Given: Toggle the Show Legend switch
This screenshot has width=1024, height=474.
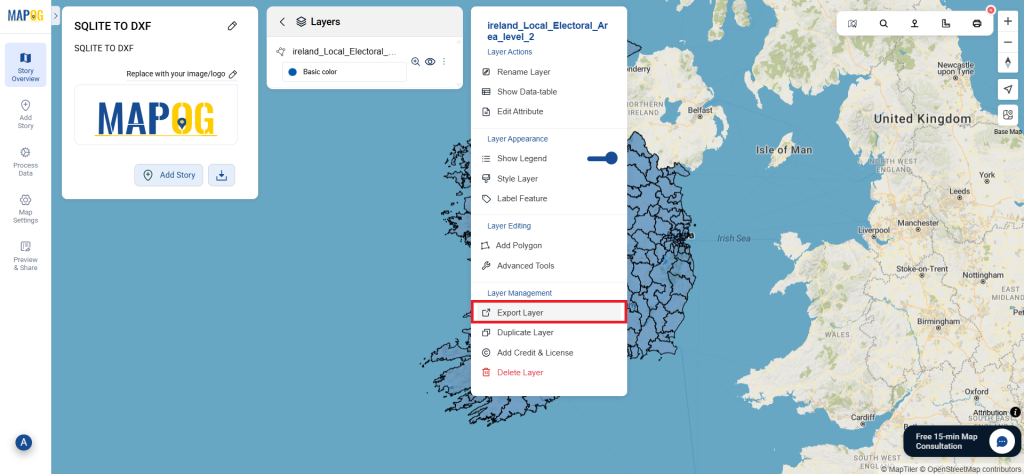Looking at the screenshot, I should tap(602, 158).
